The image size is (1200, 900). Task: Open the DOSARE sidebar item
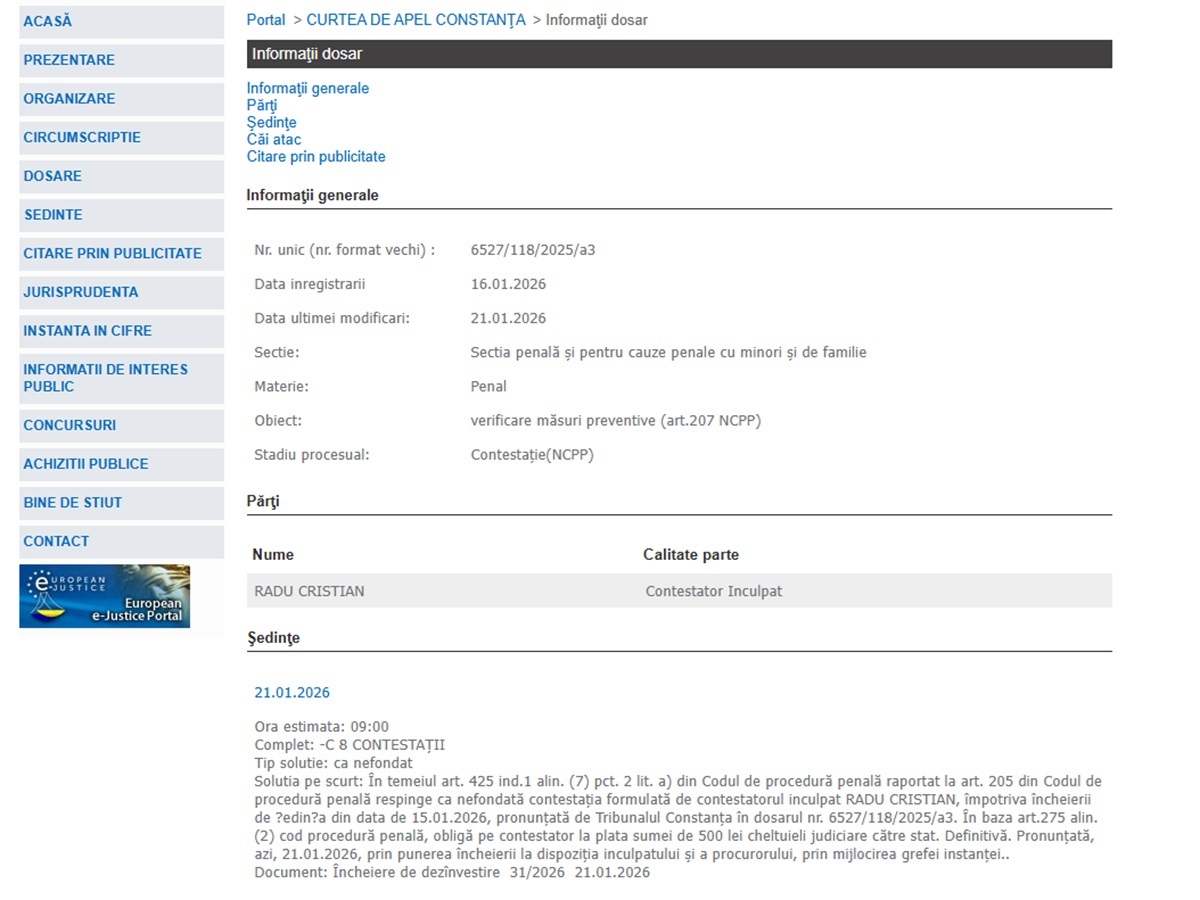(121, 176)
